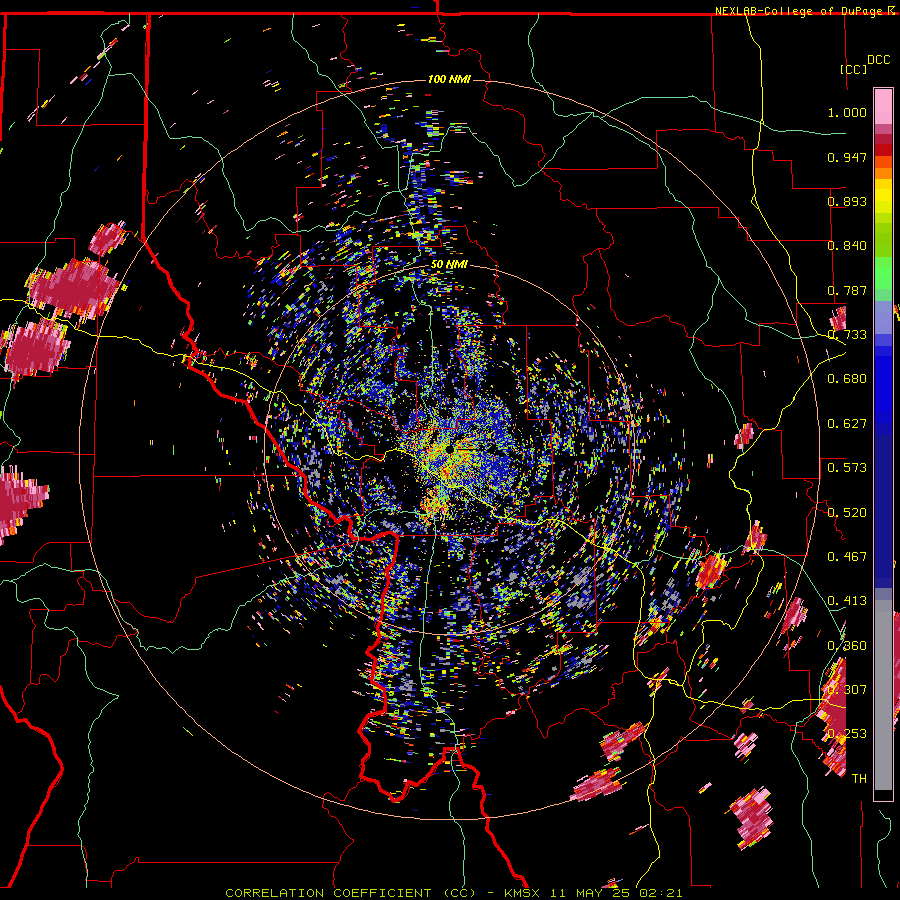Select the 0.520 scale value
Image resolution: width=900 pixels, height=900 pixels.
tap(847, 512)
